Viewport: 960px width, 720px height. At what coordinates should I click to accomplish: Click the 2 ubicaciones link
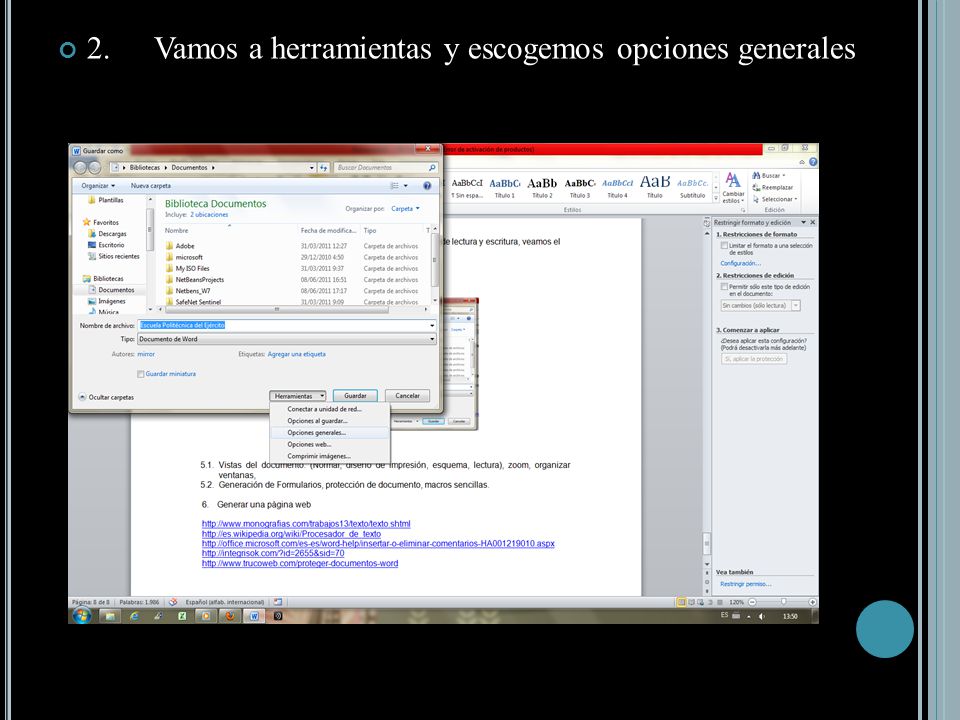pyautogui.click(x=209, y=215)
